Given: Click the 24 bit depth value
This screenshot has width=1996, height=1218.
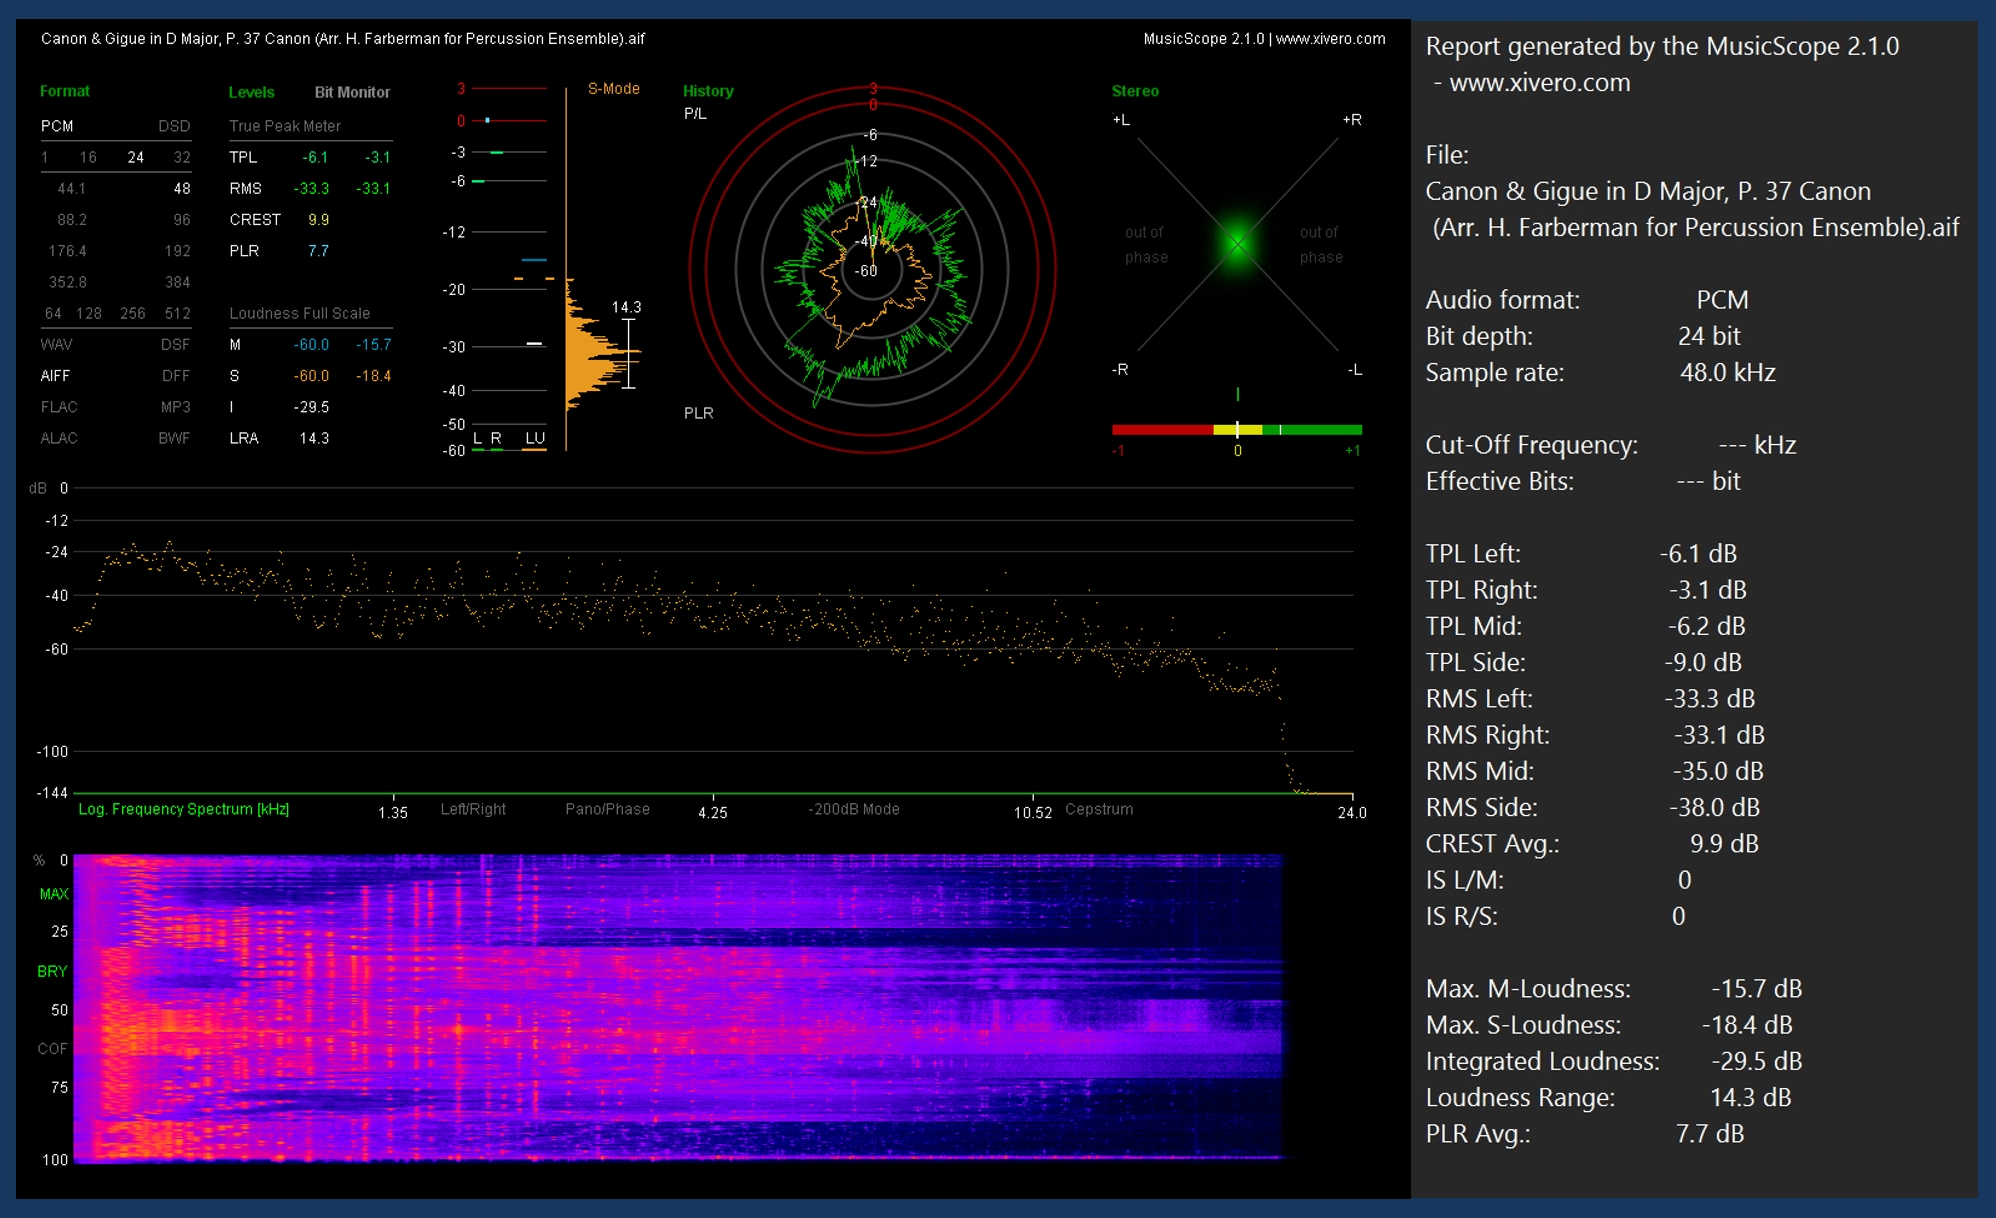Looking at the screenshot, I should click(x=136, y=157).
